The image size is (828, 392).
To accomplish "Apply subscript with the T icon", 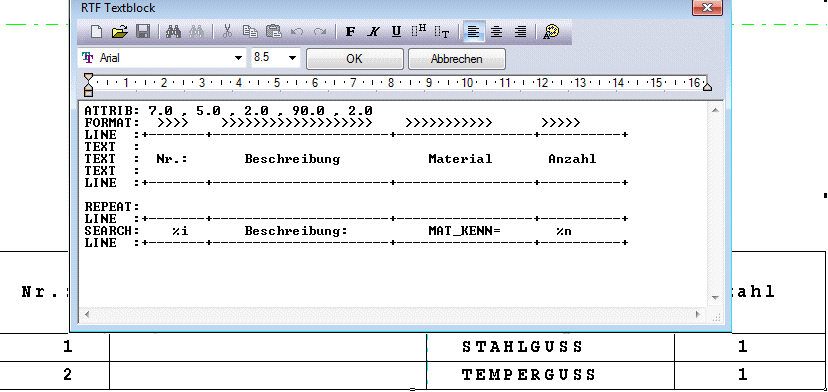I will click(442, 32).
